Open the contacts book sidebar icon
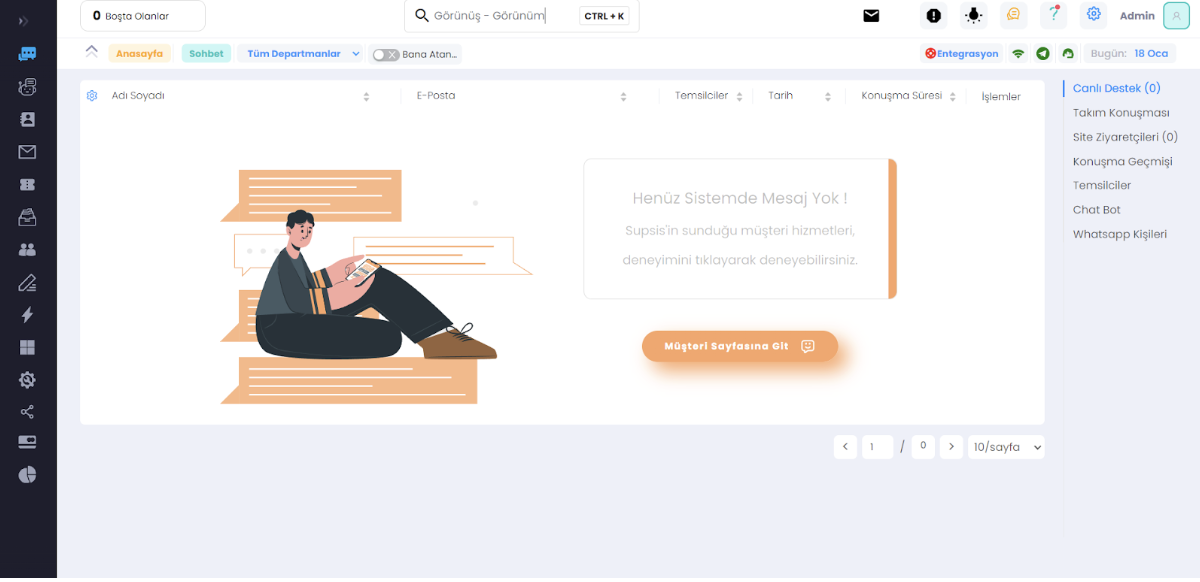Image resolution: width=1200 pixels, height=582 pixels. pyautogui.click(x=27, y=119)
